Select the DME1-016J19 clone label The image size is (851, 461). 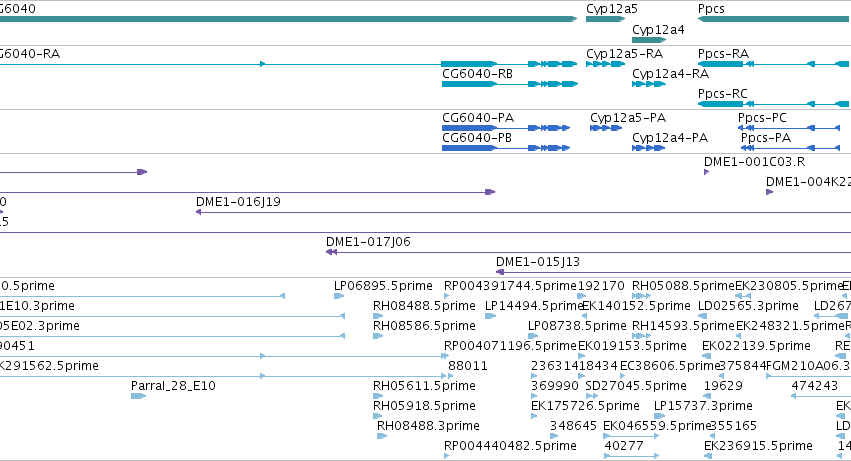coord(238,202)
